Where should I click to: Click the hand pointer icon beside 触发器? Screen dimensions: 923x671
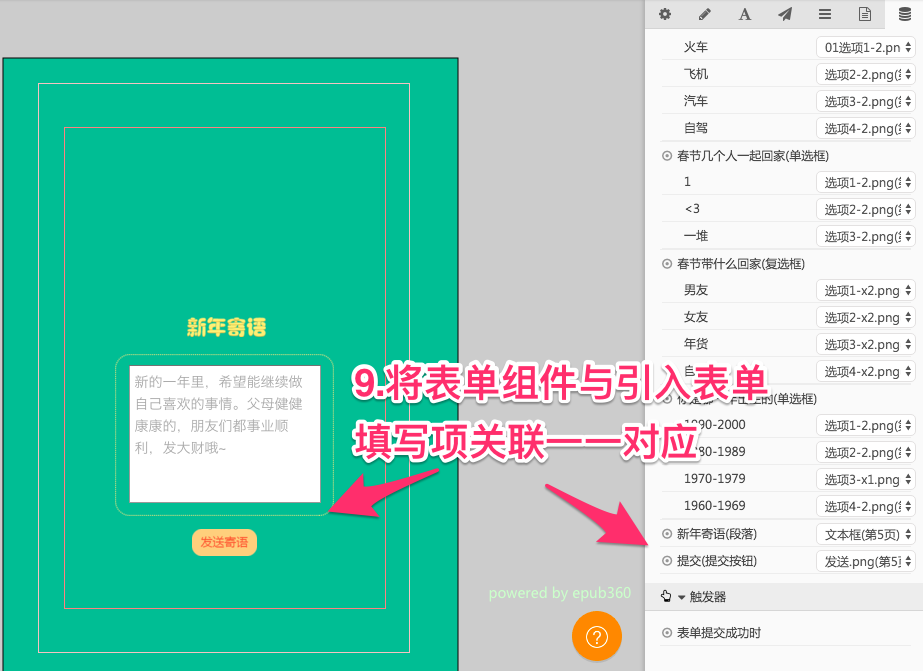[666, 597]
